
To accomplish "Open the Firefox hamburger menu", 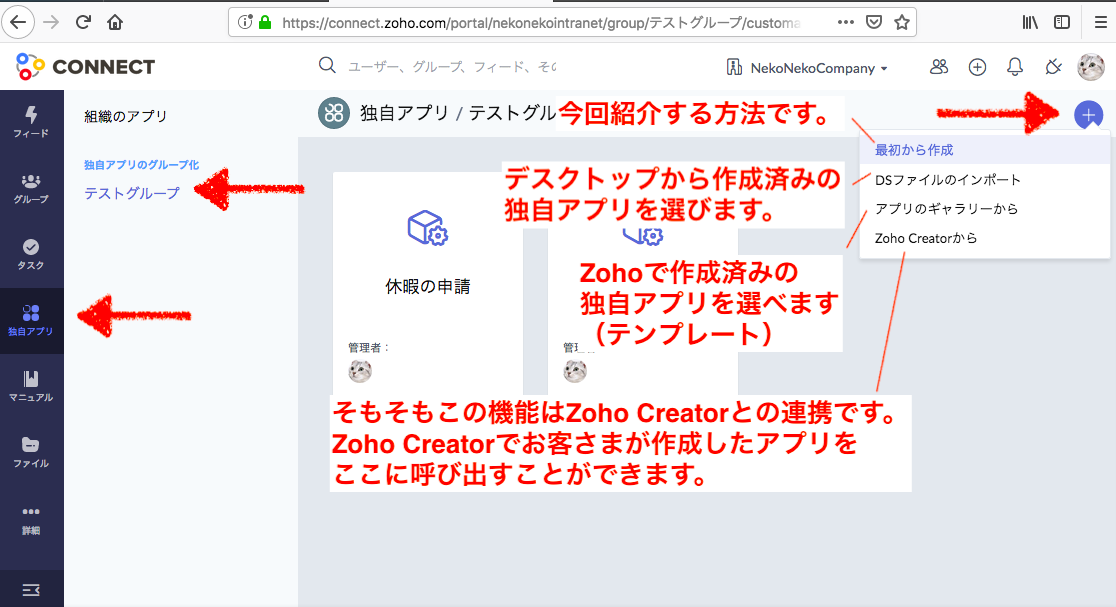I will 1100,22.
